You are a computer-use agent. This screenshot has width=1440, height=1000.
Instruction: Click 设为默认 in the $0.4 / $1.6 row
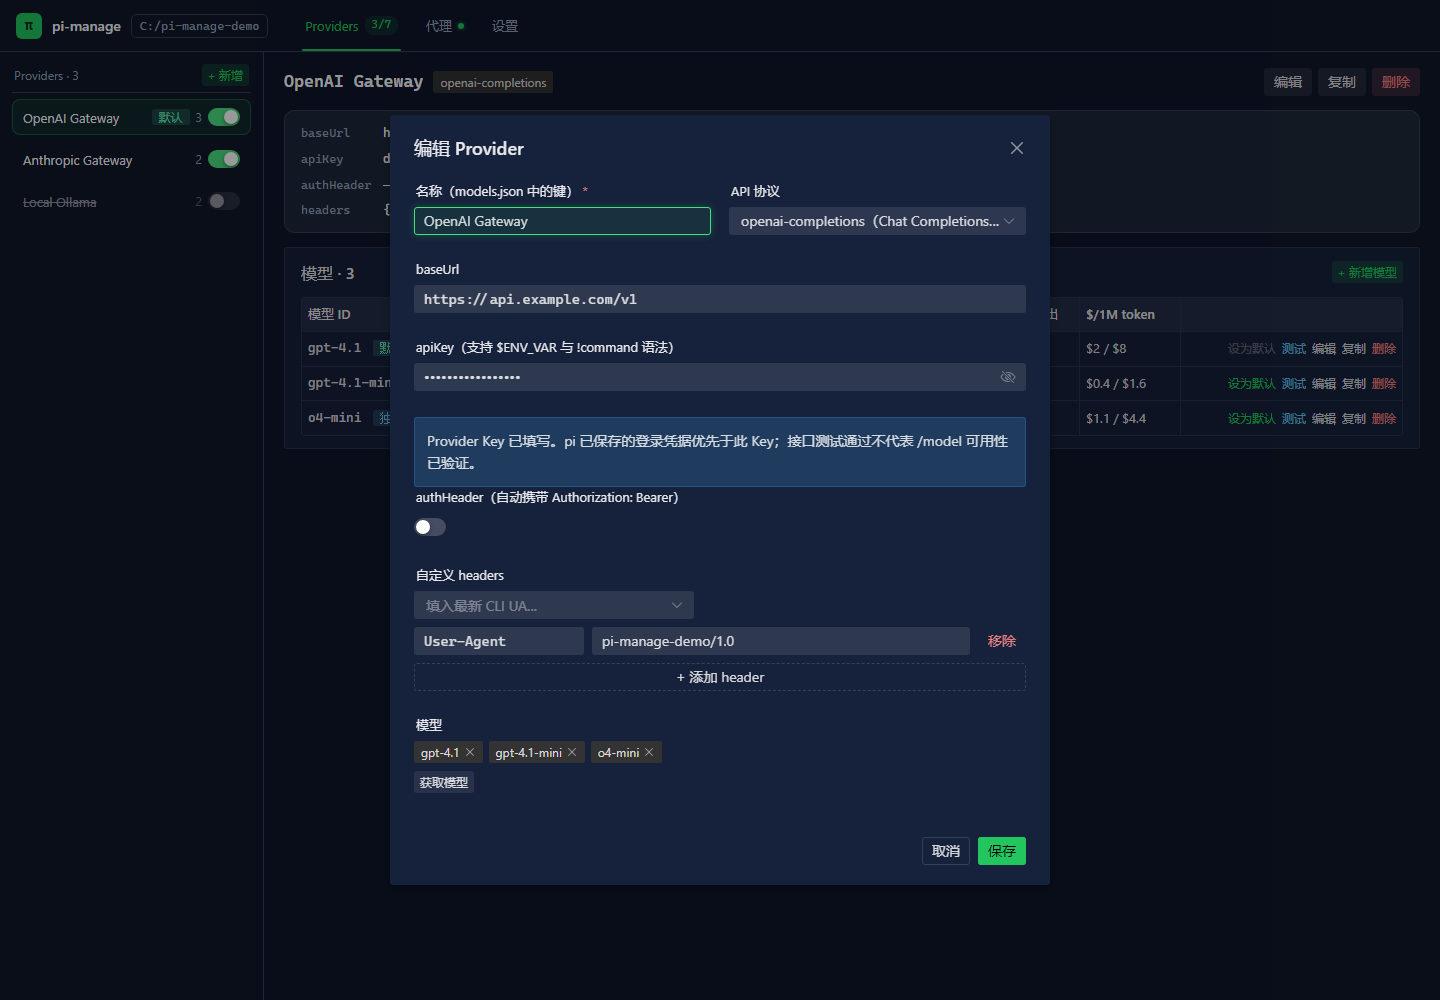(x=1252, y=384)
